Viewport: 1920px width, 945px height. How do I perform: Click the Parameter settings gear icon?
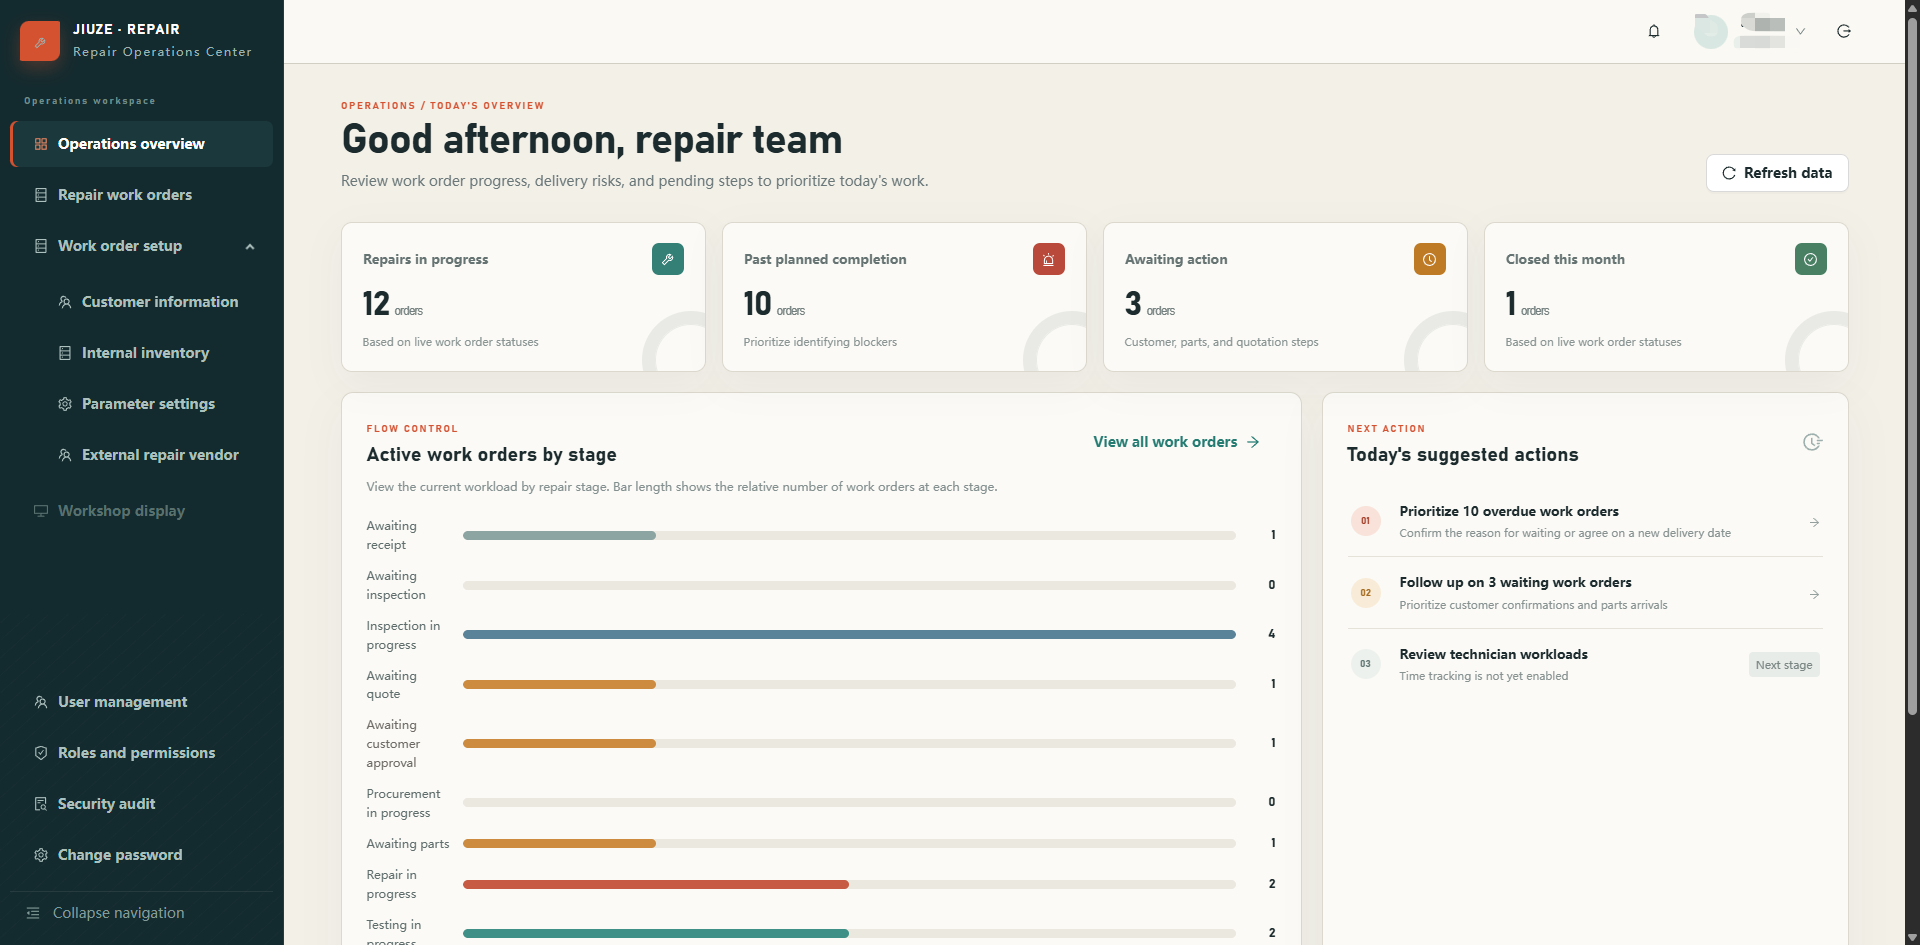click(x=65, y=404)
